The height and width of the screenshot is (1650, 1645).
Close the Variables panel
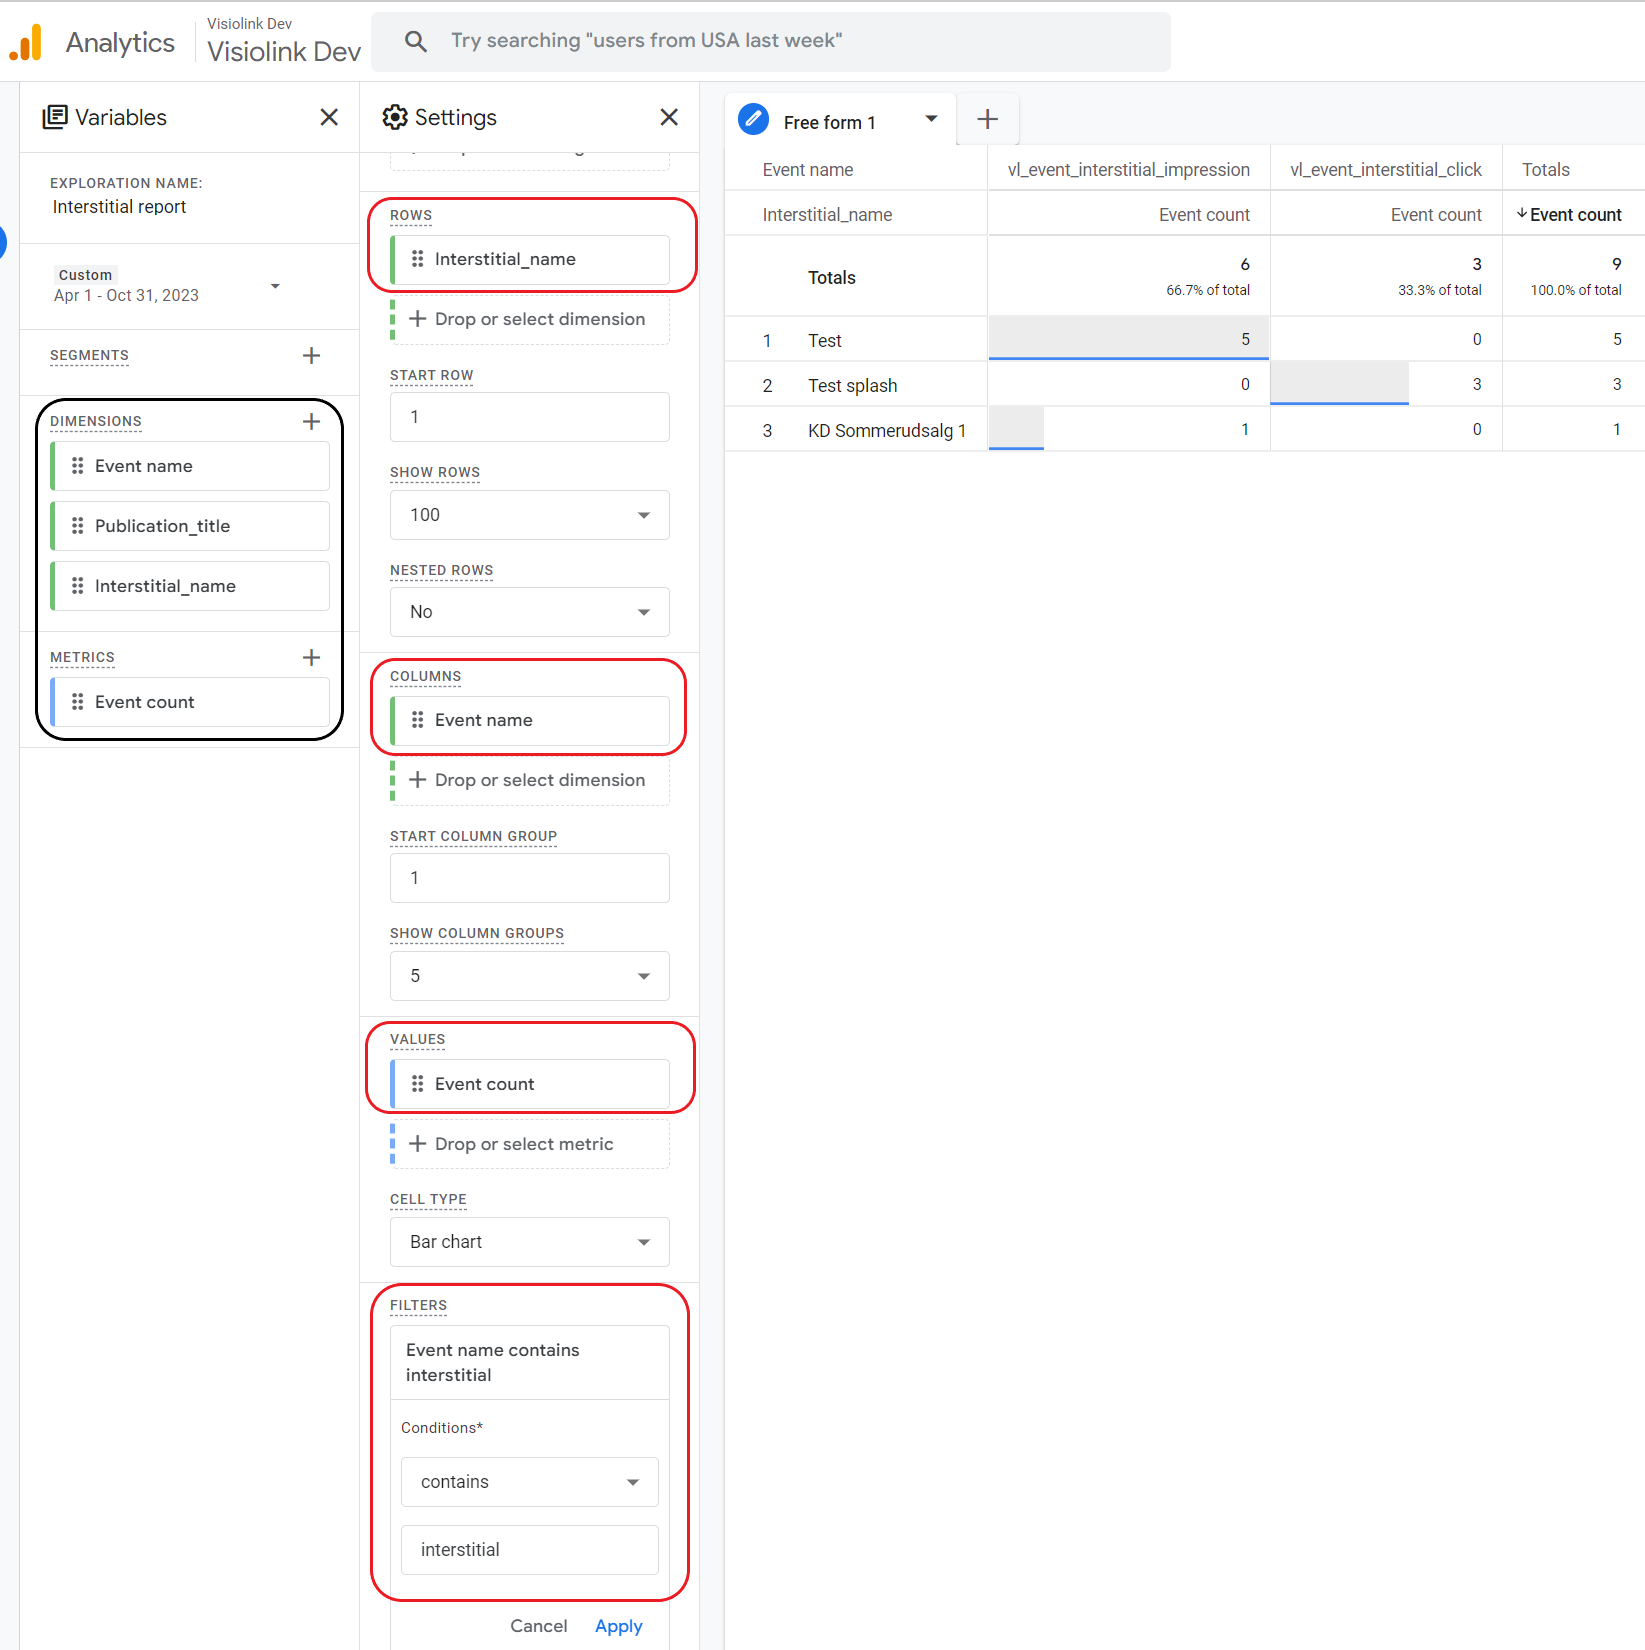(x=329, y=117)
